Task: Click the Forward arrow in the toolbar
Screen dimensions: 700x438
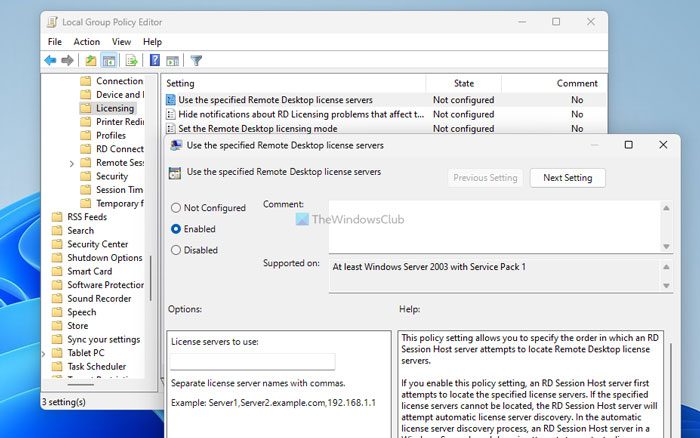Action: pyautogui.click(x=67, y=60)
